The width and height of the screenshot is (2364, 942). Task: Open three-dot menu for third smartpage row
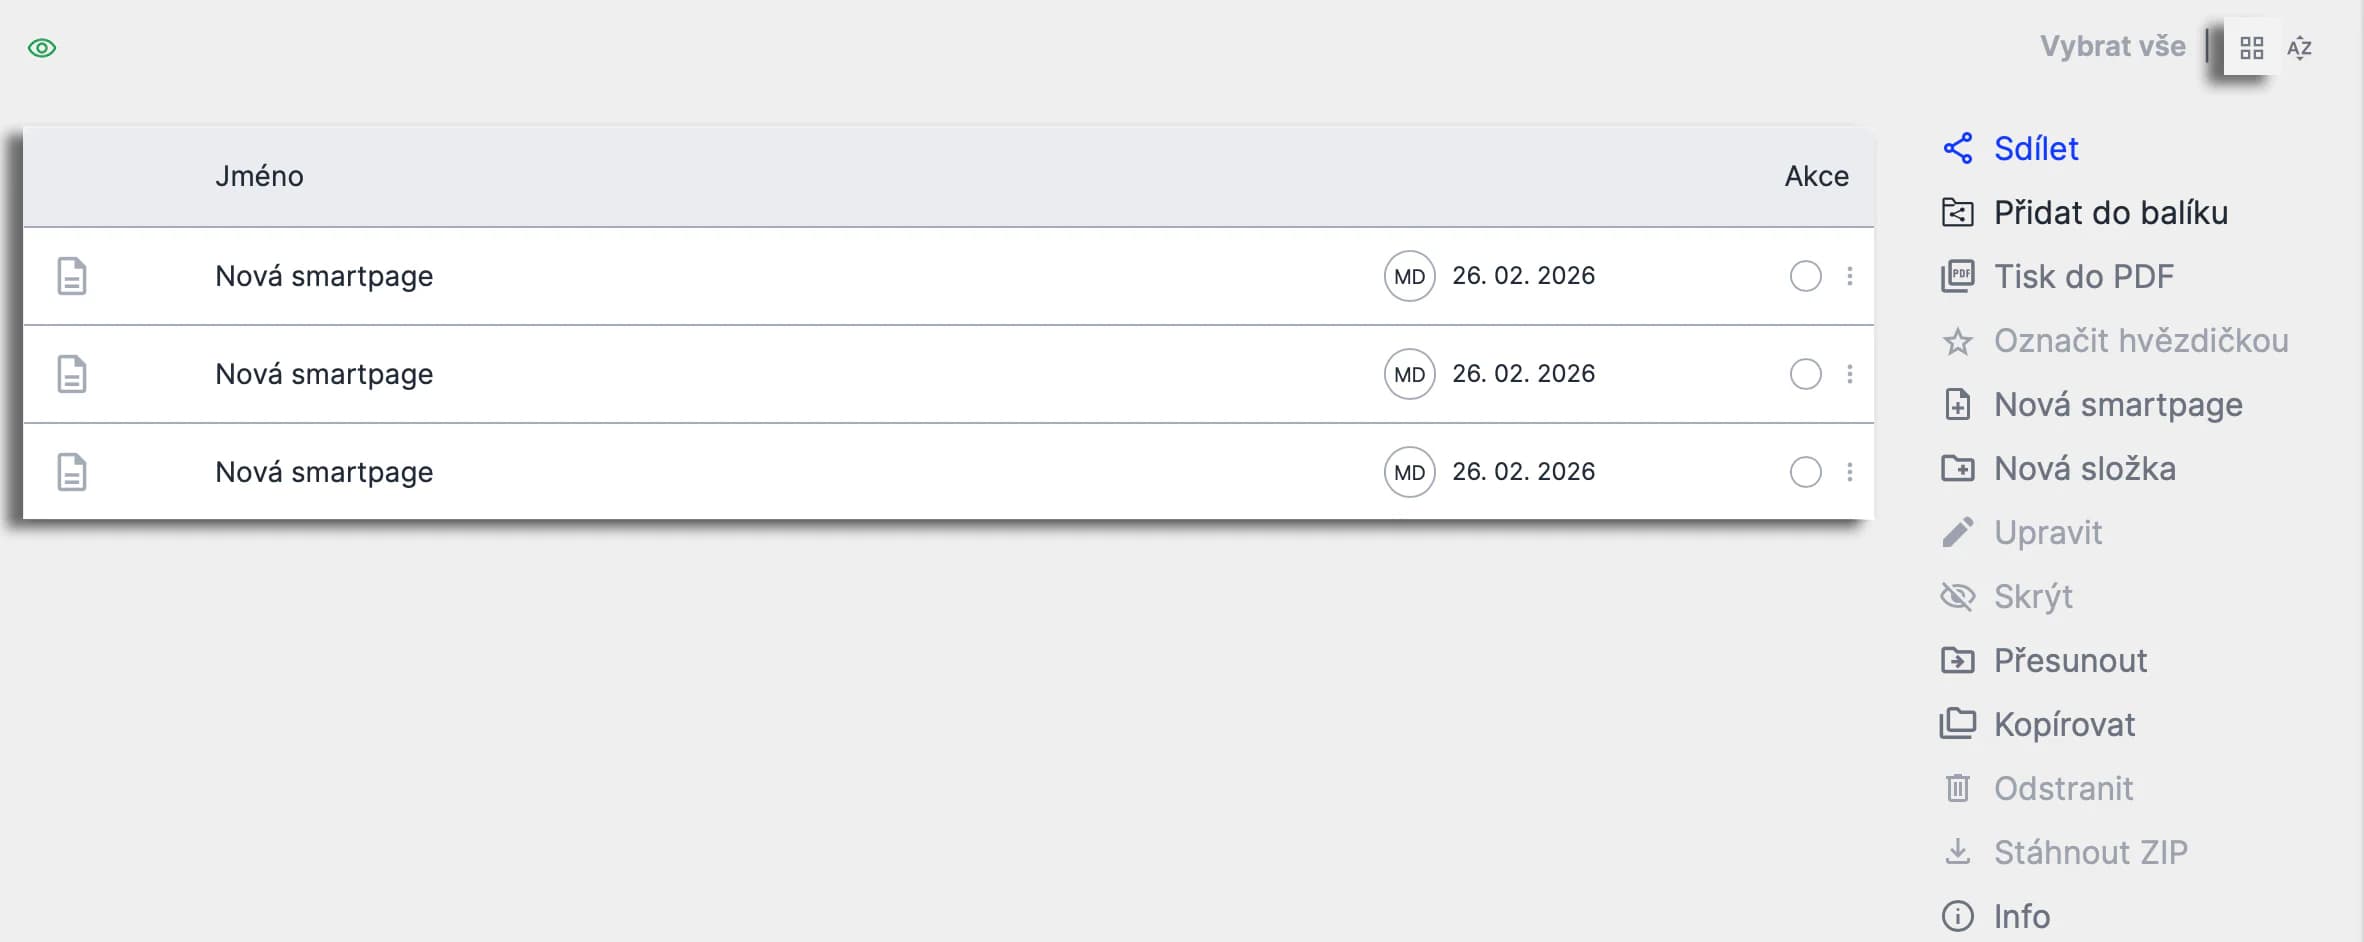coord(1850,472)
